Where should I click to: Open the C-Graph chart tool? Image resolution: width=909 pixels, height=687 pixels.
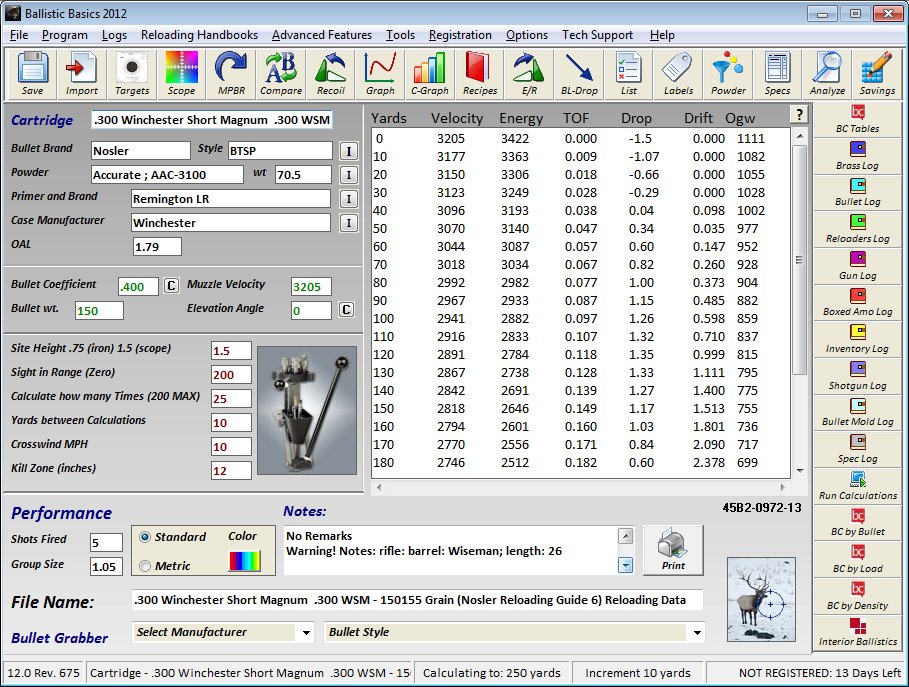tap(430, 74)
